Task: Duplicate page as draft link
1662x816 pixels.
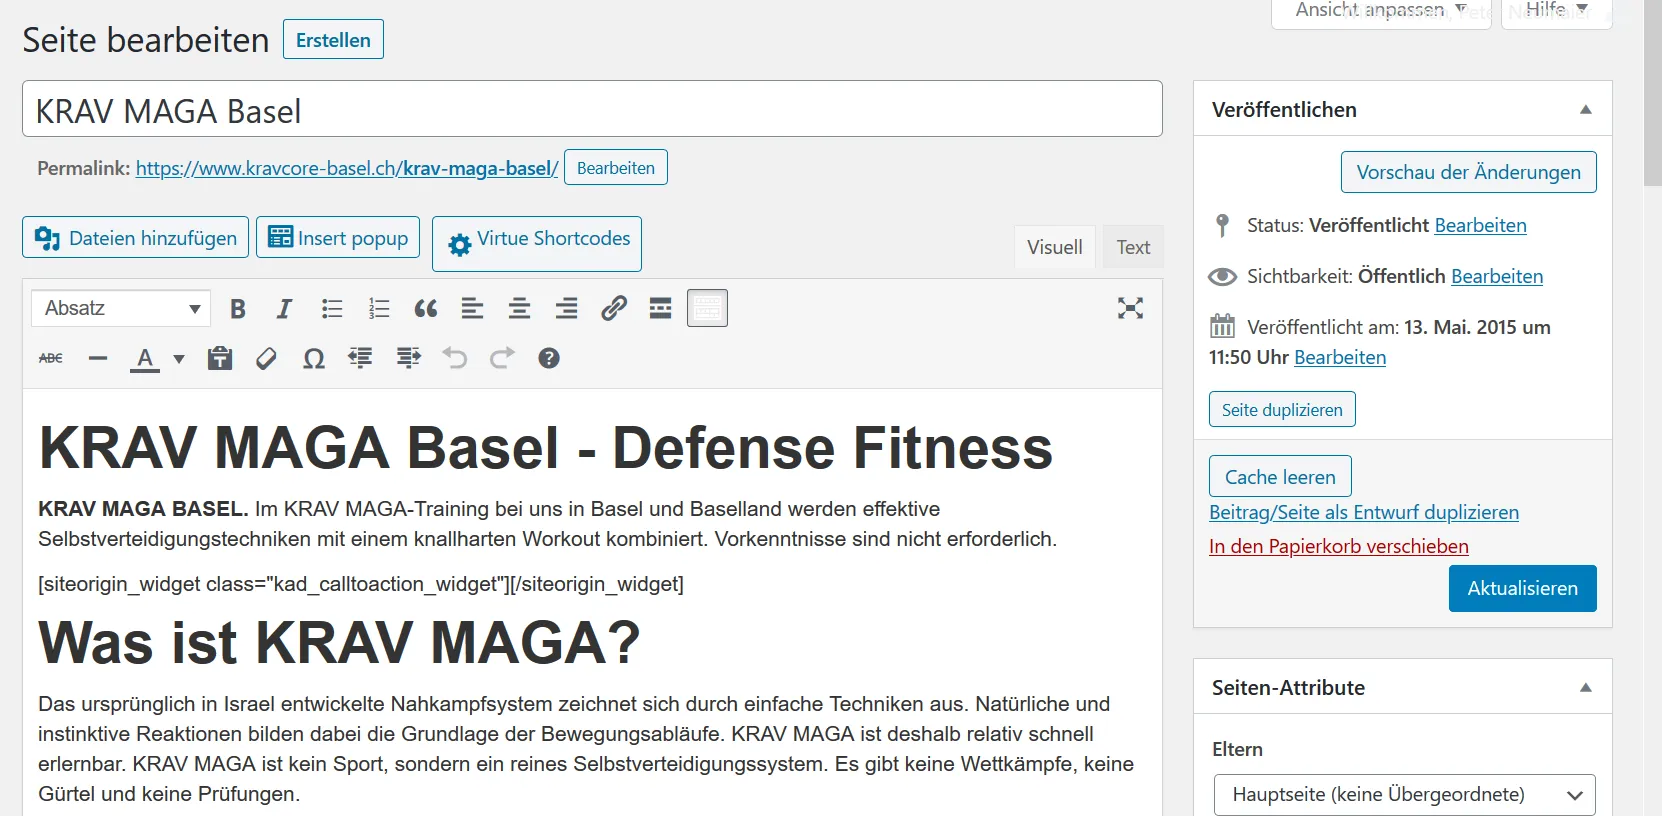Action: click(1364, 512)
